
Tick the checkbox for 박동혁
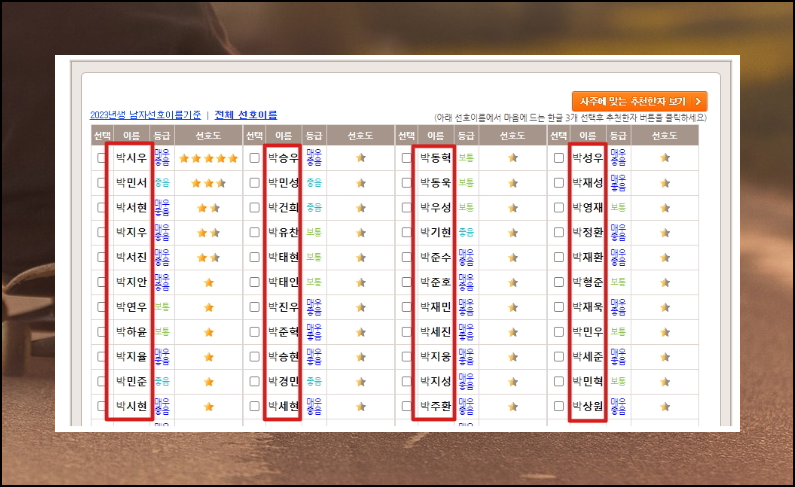[407, 158]
